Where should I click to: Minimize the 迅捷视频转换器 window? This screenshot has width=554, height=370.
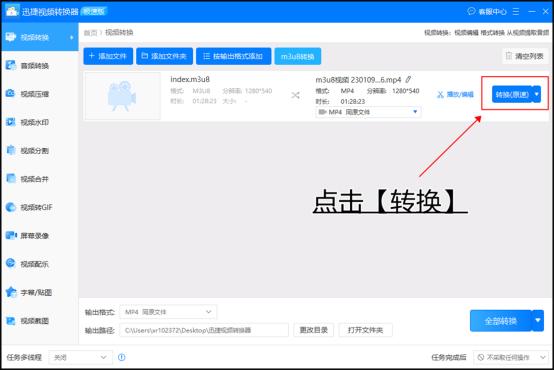click(x=532, y=12)
